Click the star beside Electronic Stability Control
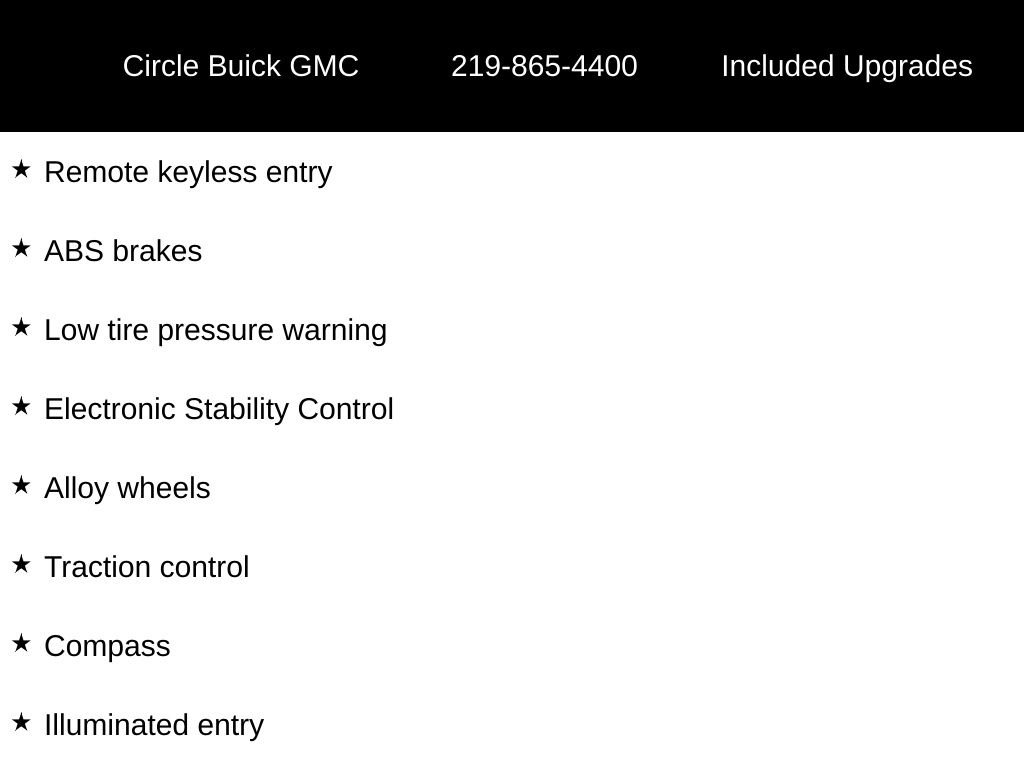Screen dimensions: 1024x768 click(x=21, y=406)
